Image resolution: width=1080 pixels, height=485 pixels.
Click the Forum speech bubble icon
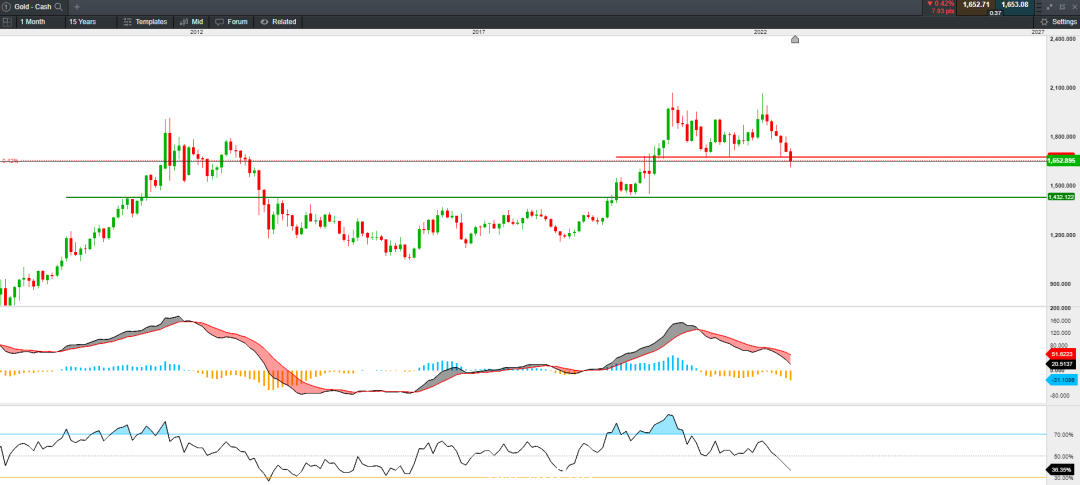219,21
